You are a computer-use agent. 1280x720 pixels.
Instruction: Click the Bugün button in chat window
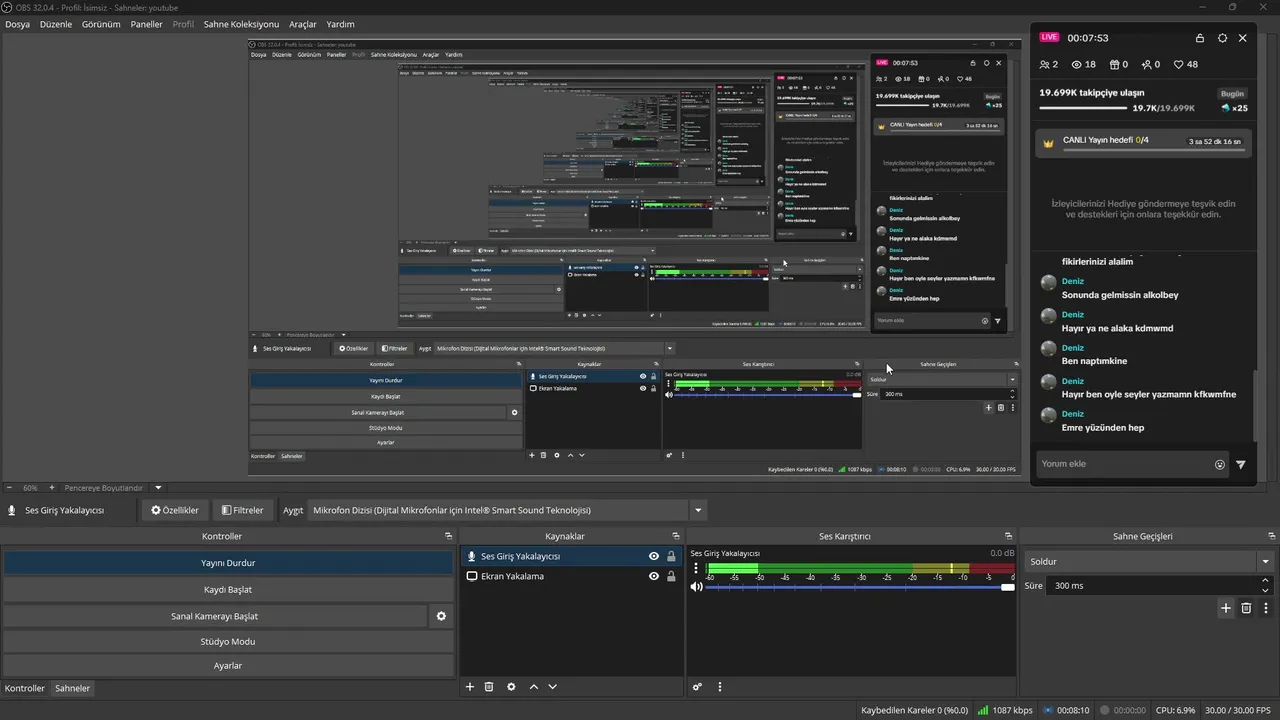click(1232, 93)
